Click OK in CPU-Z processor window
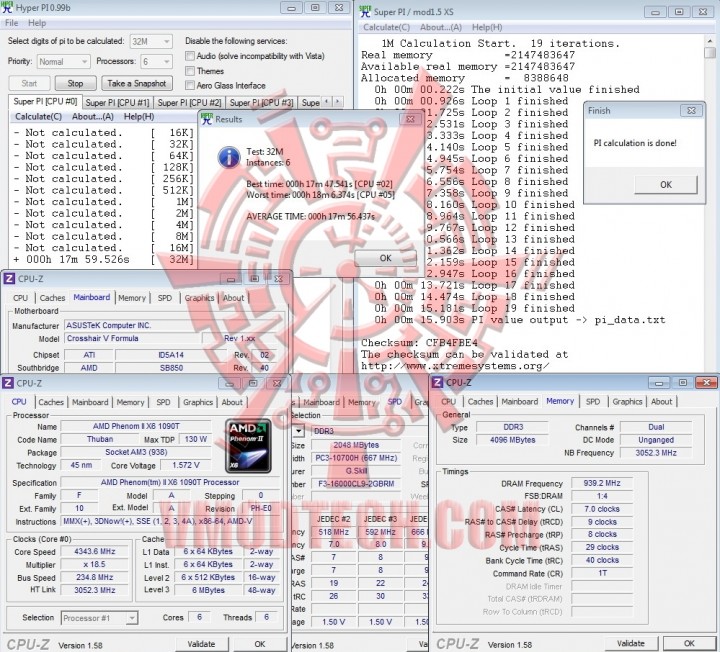The height and width of the screenshot is (652, 720). 260,644
